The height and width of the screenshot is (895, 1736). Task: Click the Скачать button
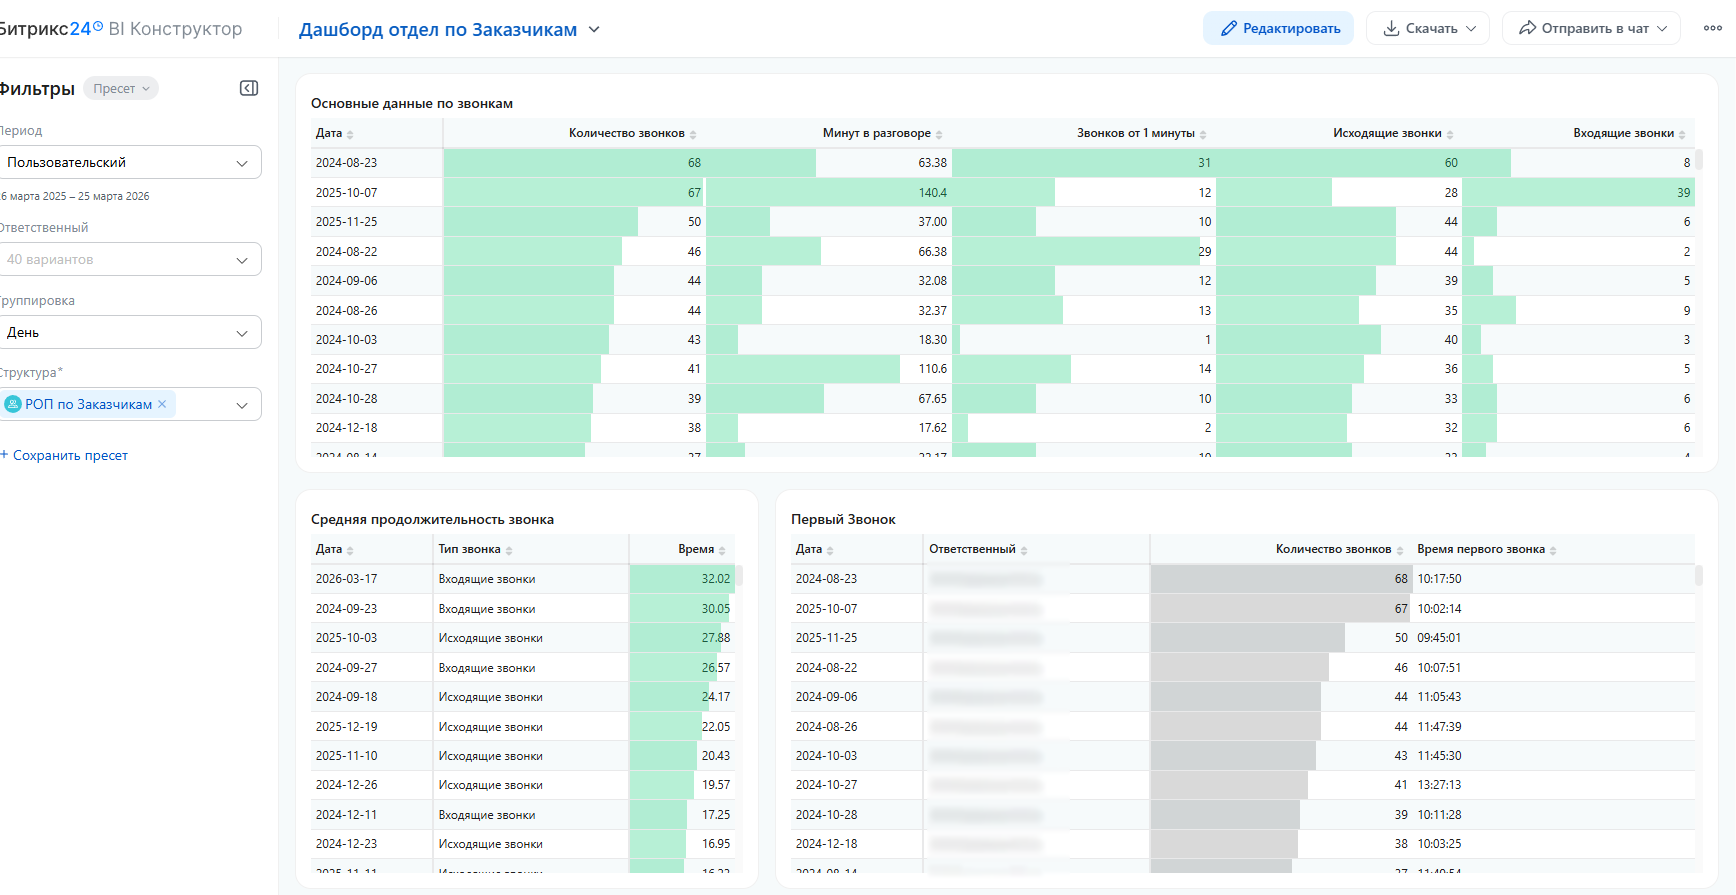1428,28
